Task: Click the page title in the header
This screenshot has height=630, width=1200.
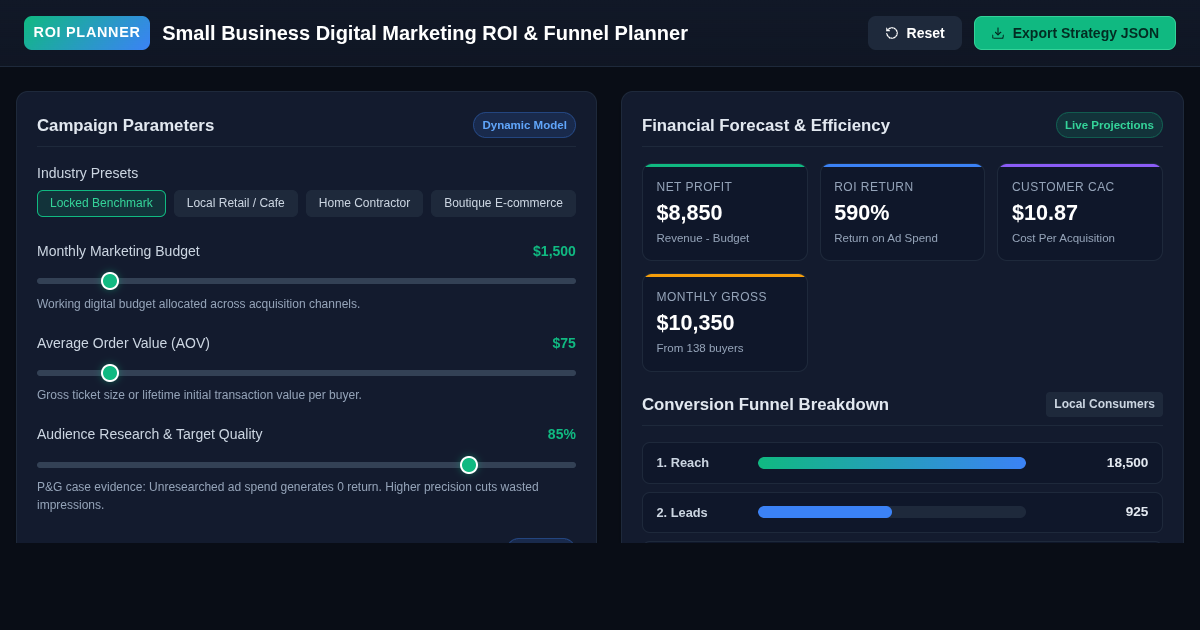Action: (x=425, y=33)
